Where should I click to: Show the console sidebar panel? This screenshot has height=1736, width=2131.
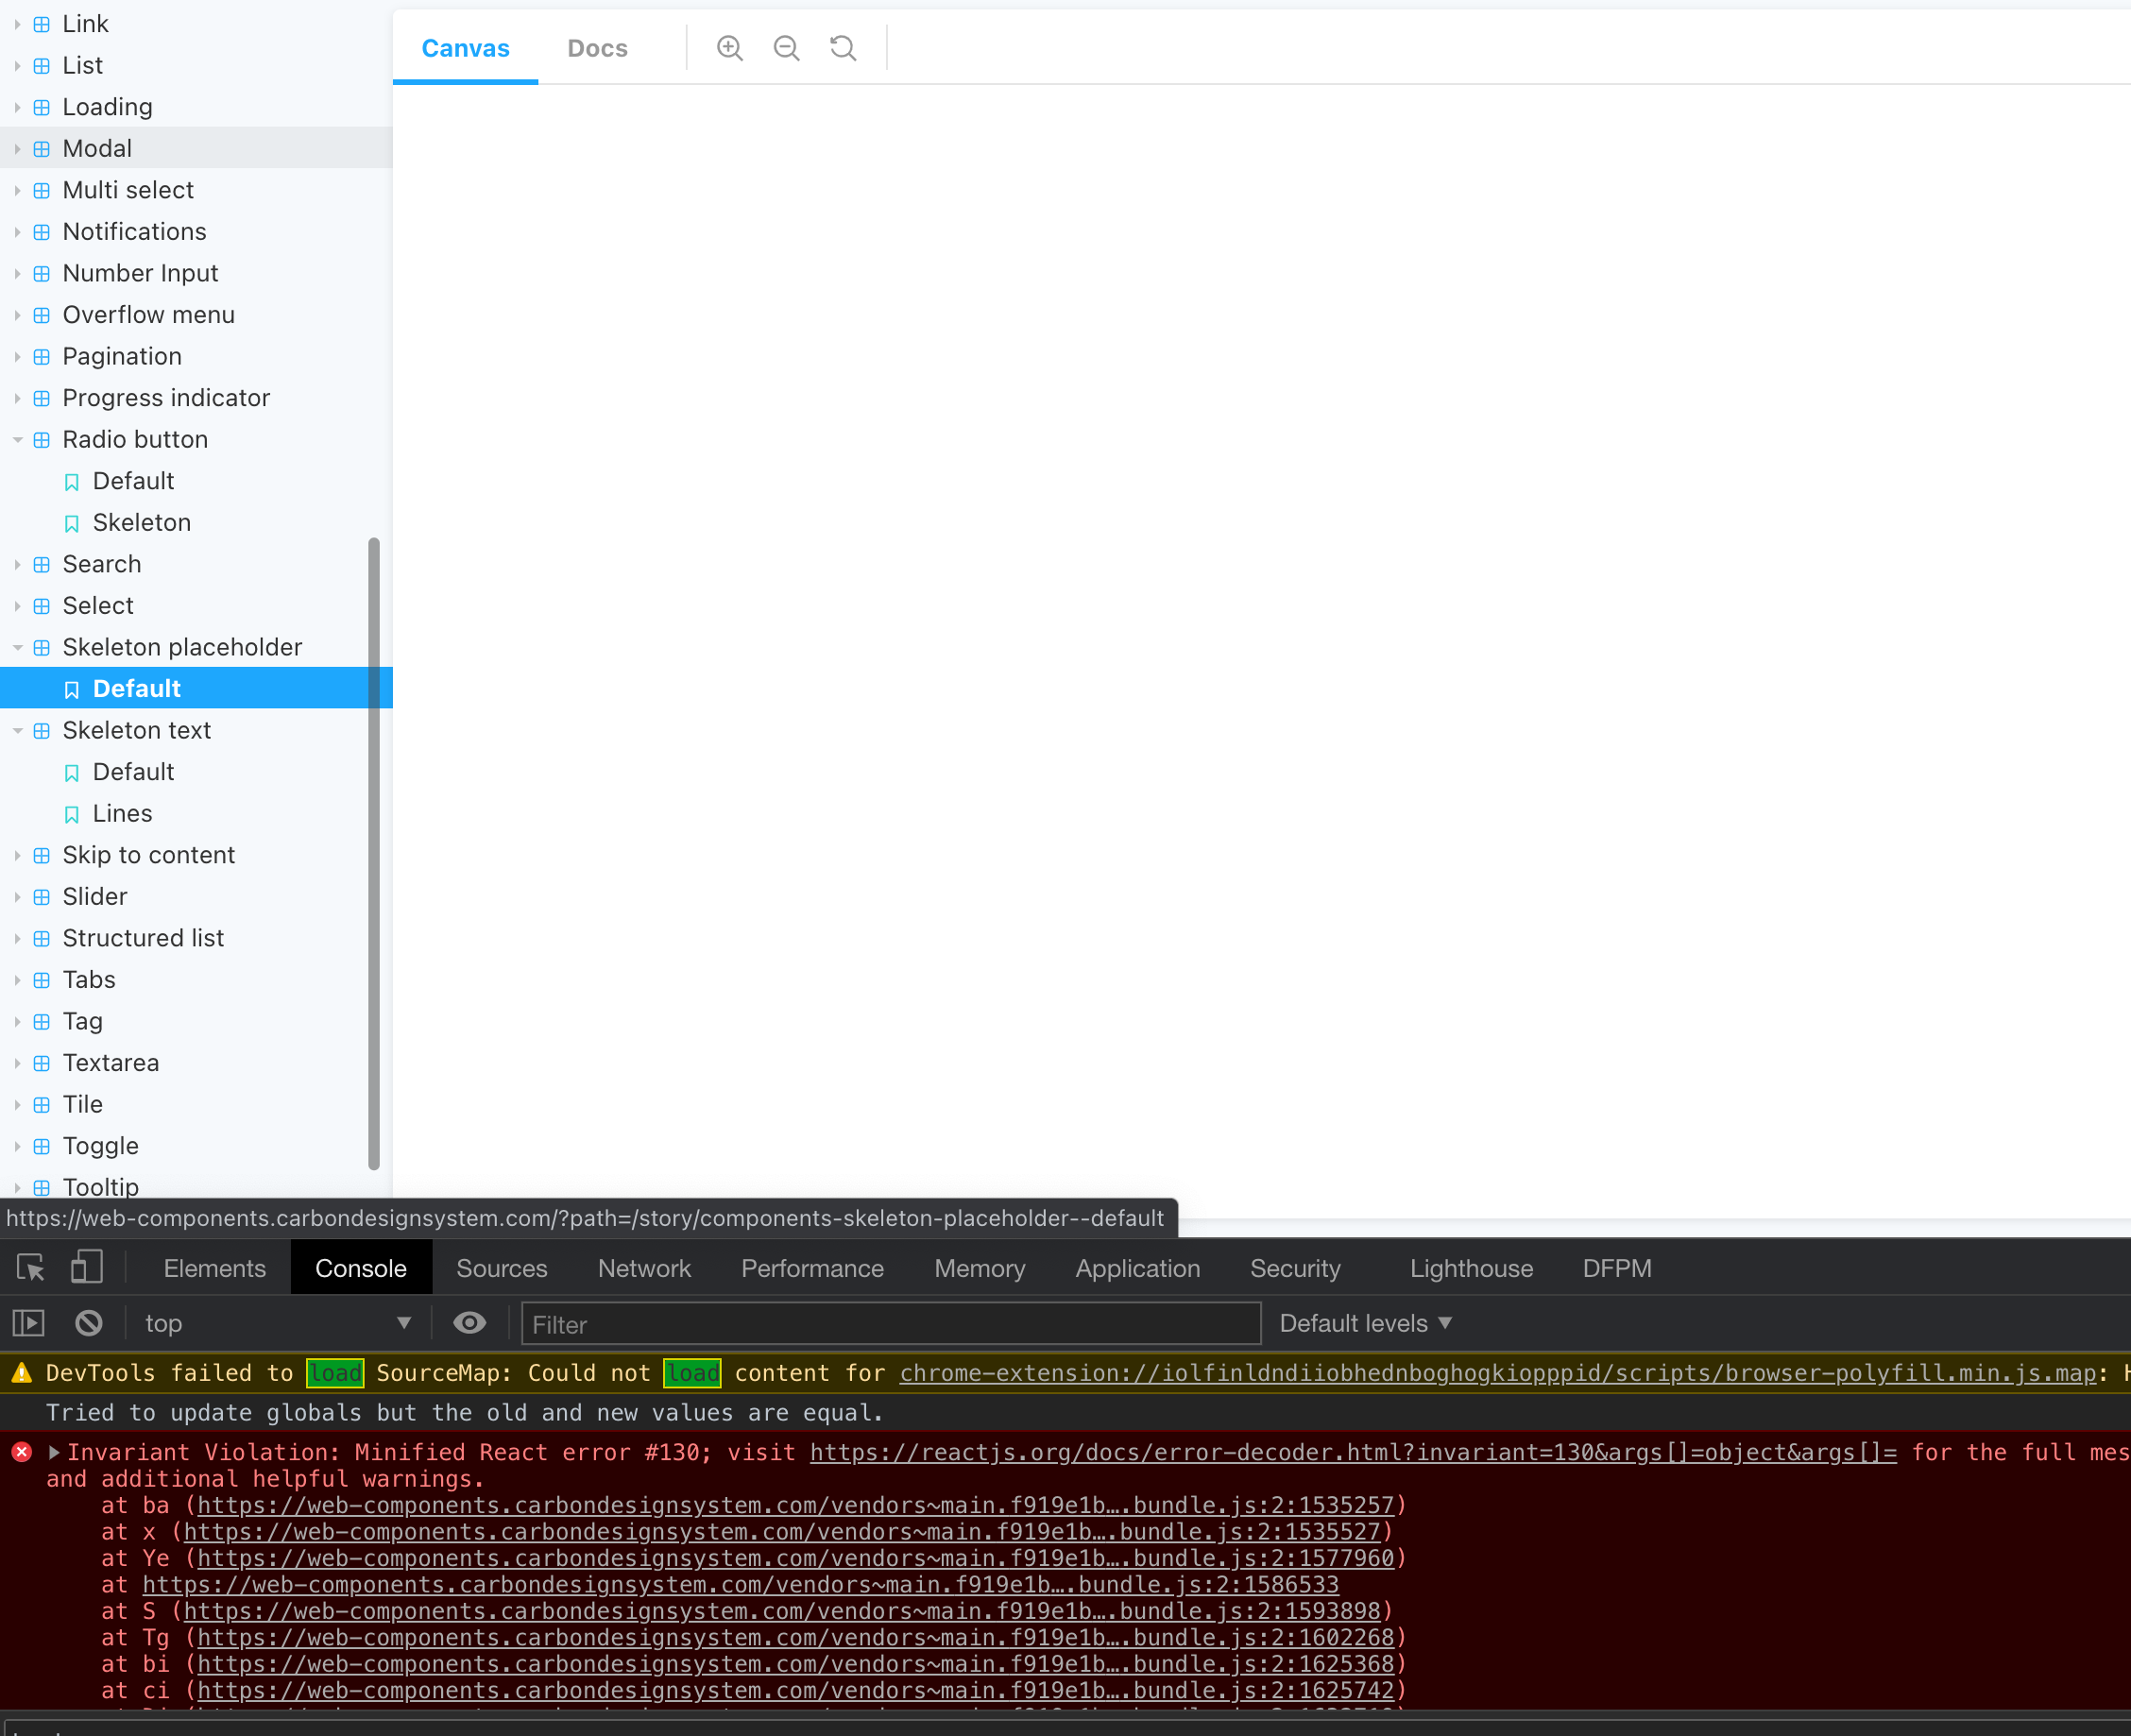point(27,1322)
